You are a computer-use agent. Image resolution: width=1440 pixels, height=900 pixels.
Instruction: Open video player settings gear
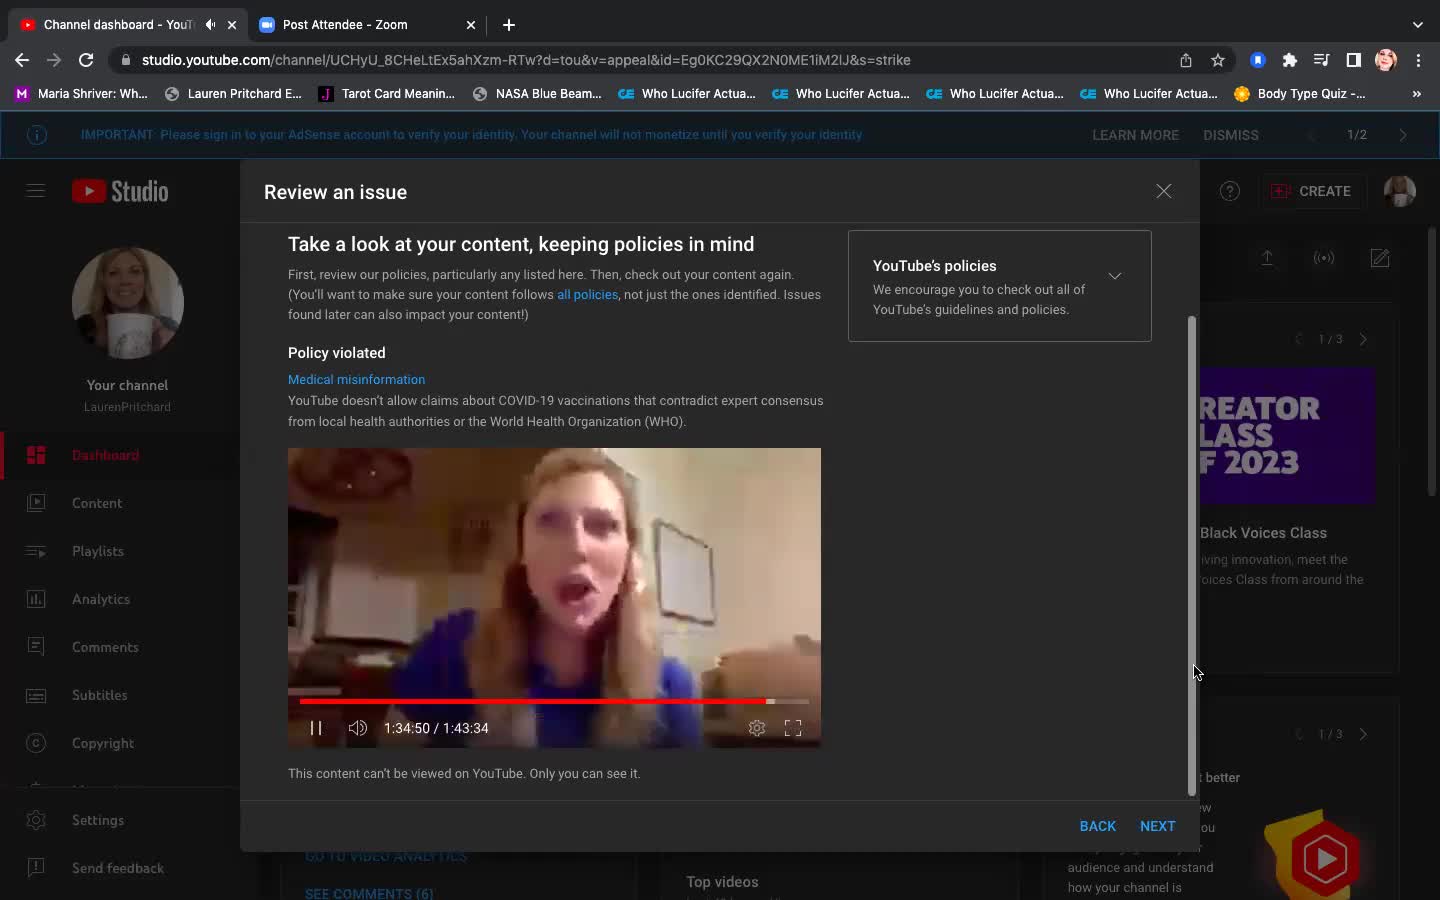(x=757, y=728)
